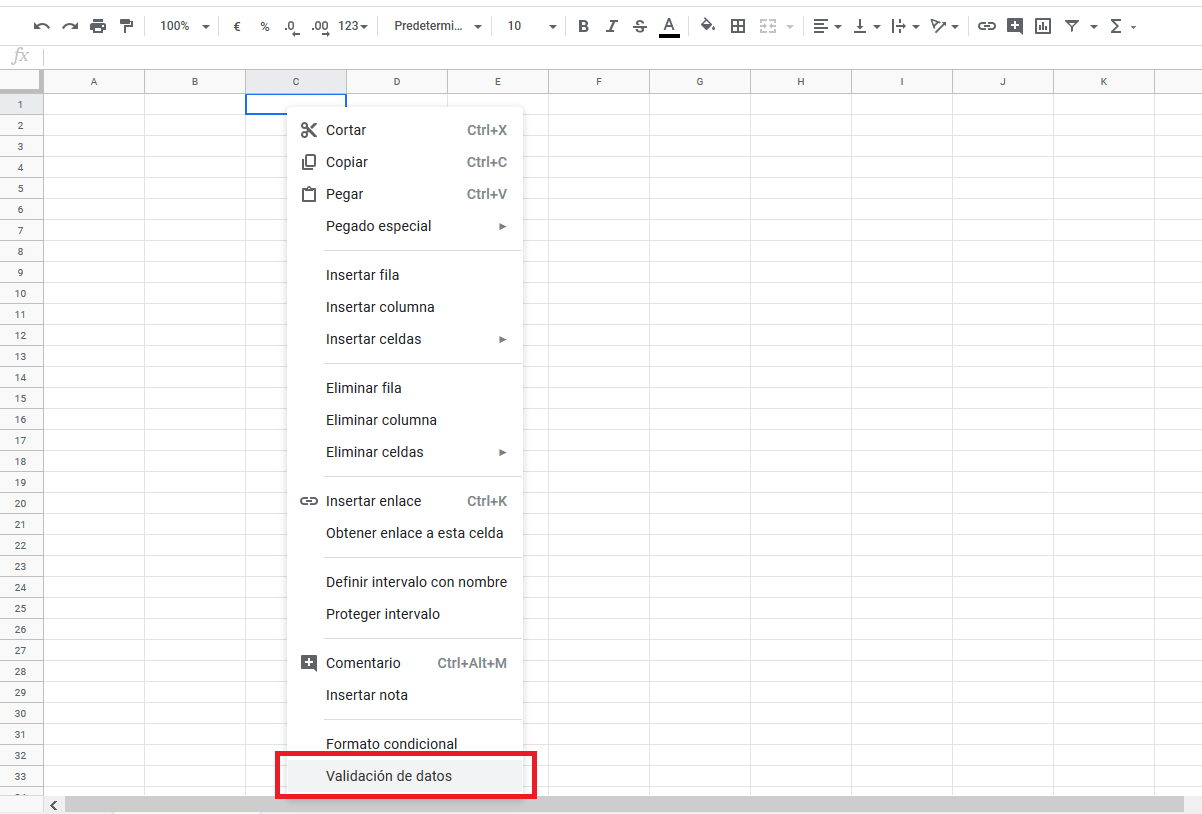Apply Bold formatting
Screen dimensions: 1202x814
(x=583, y=25)
